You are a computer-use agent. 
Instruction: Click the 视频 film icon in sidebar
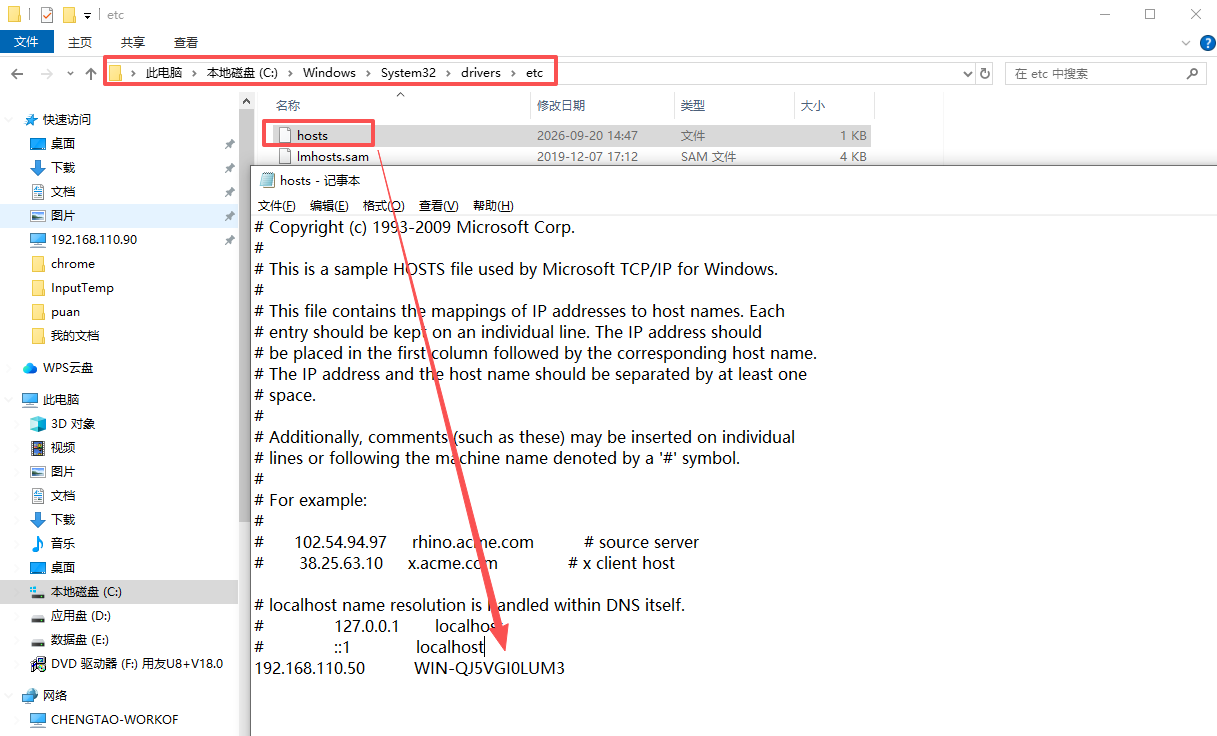pos(38,447)
